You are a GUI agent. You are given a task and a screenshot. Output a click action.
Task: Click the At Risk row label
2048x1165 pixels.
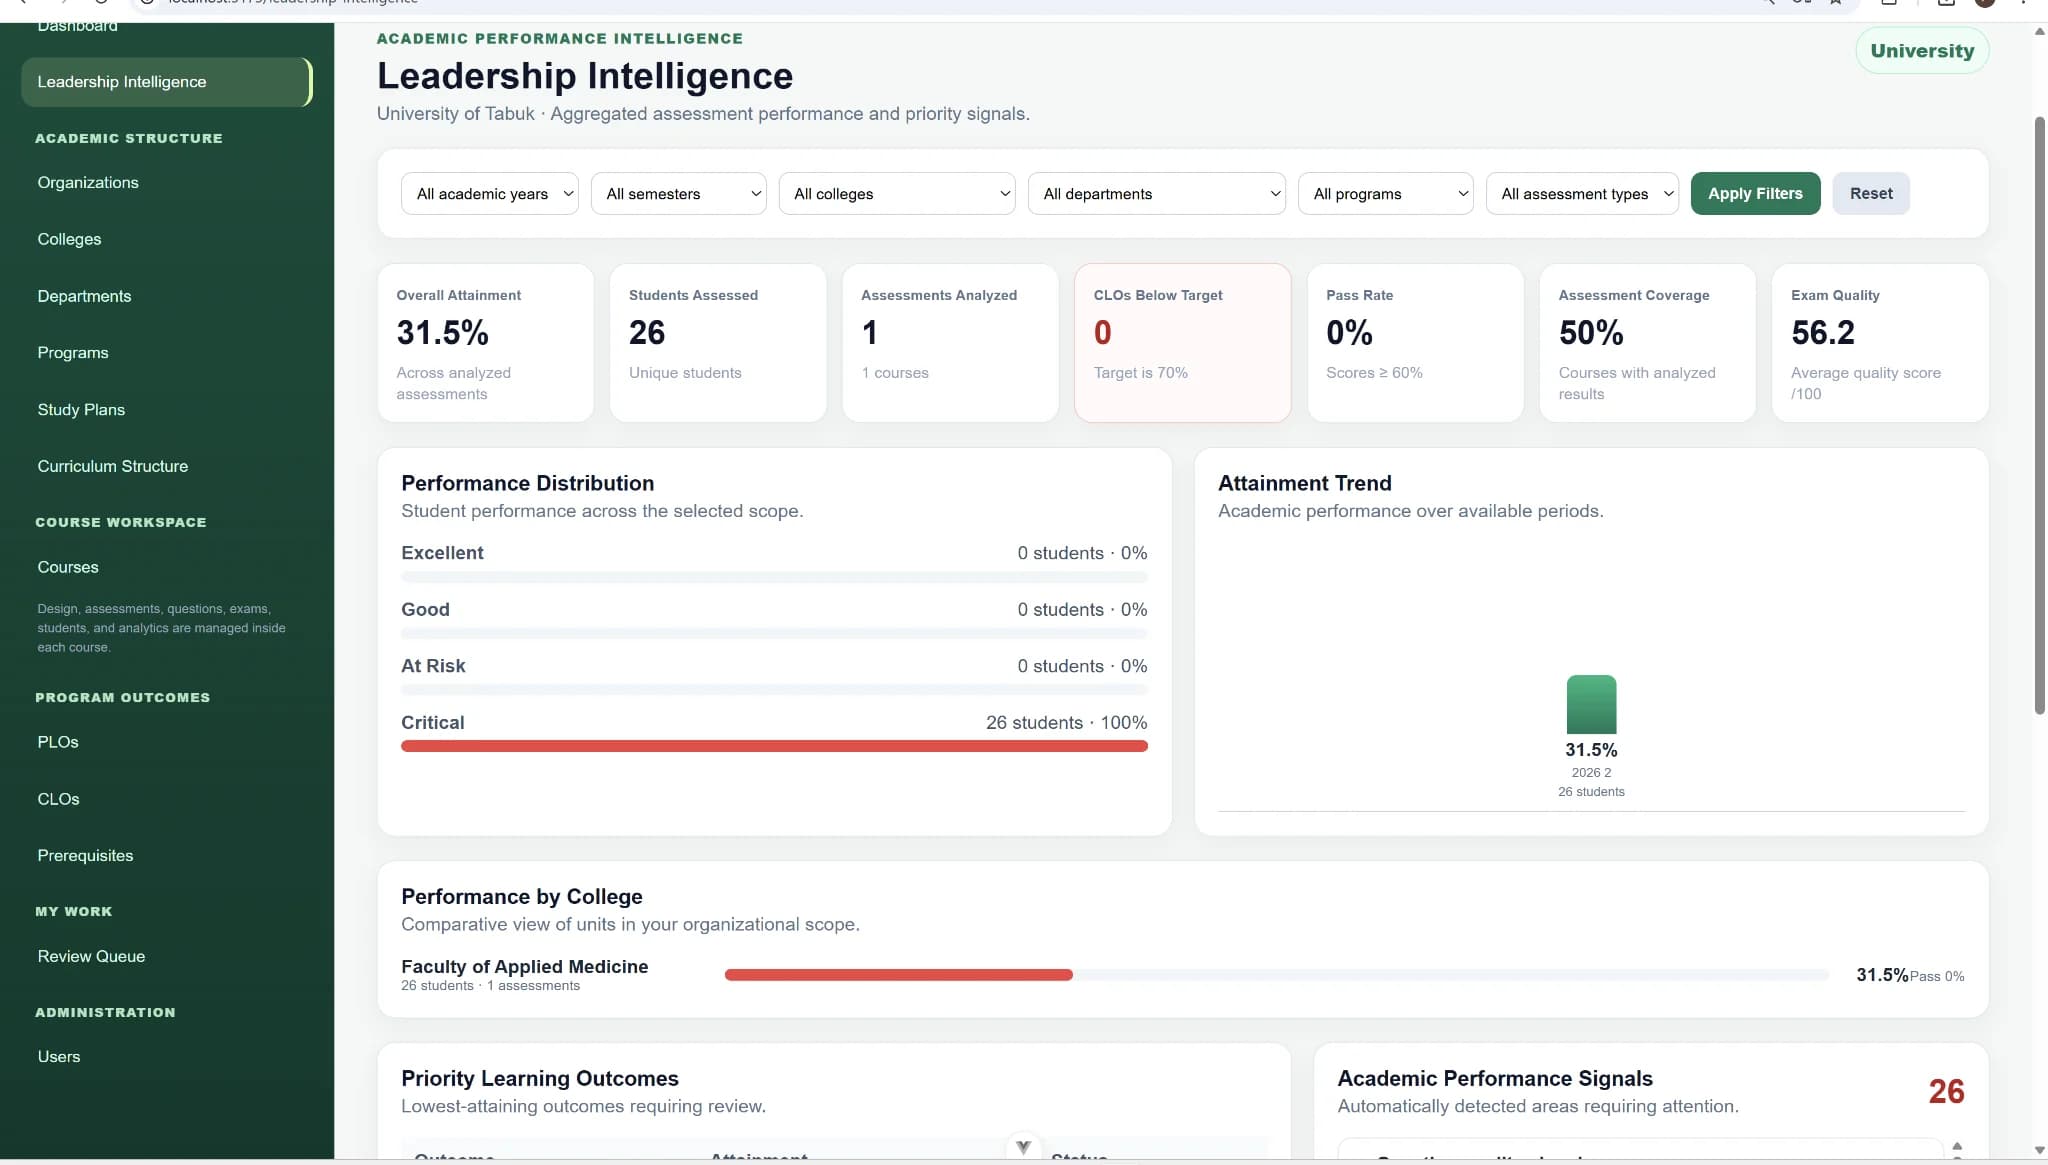click(433, 666)
